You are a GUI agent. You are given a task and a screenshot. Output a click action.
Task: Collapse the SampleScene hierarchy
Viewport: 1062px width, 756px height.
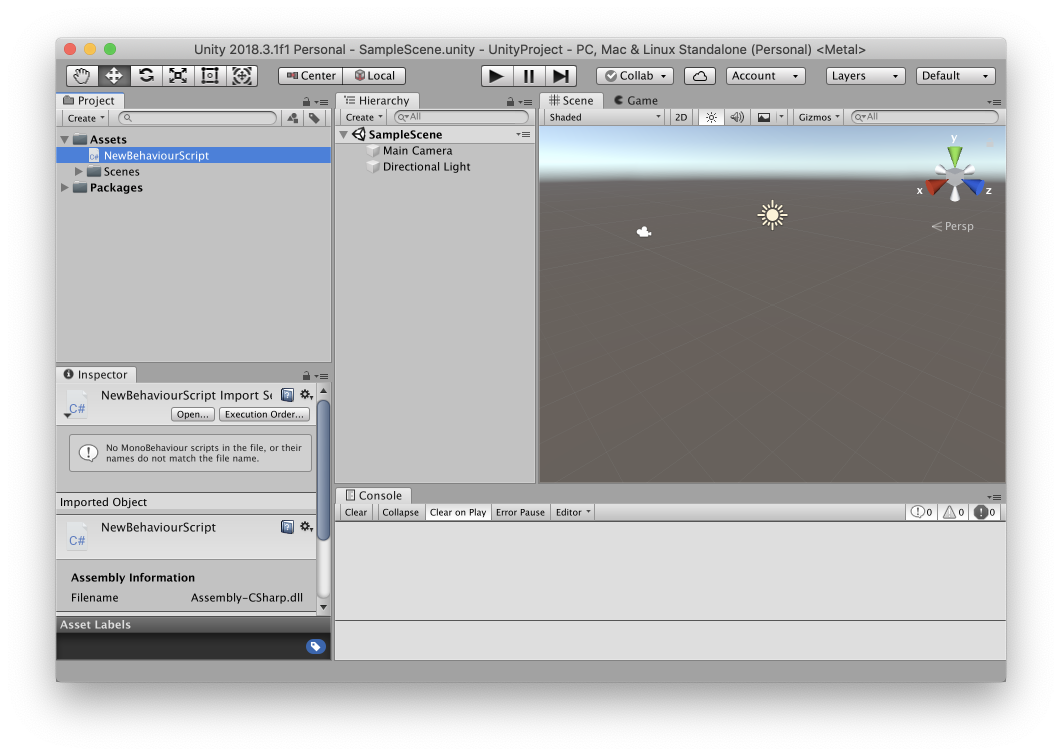344,134
